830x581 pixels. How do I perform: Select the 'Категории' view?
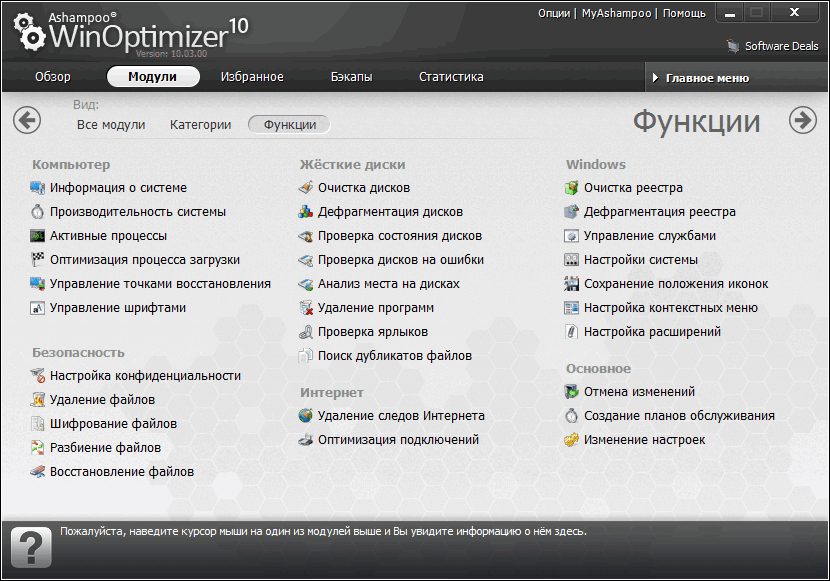201,125
